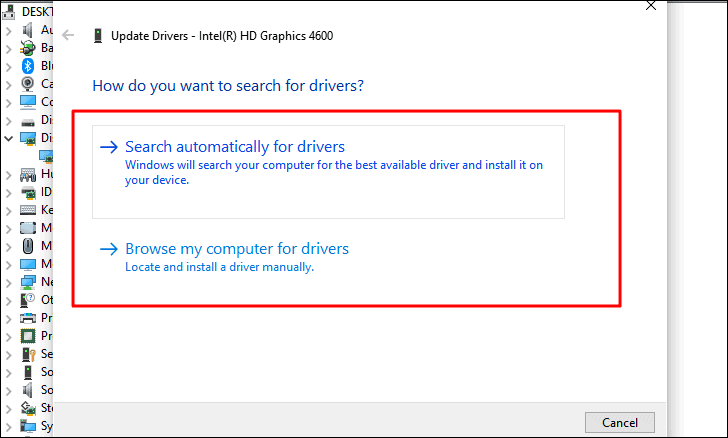Click the Mice pointing devices mouse icon

coord(28,246)
